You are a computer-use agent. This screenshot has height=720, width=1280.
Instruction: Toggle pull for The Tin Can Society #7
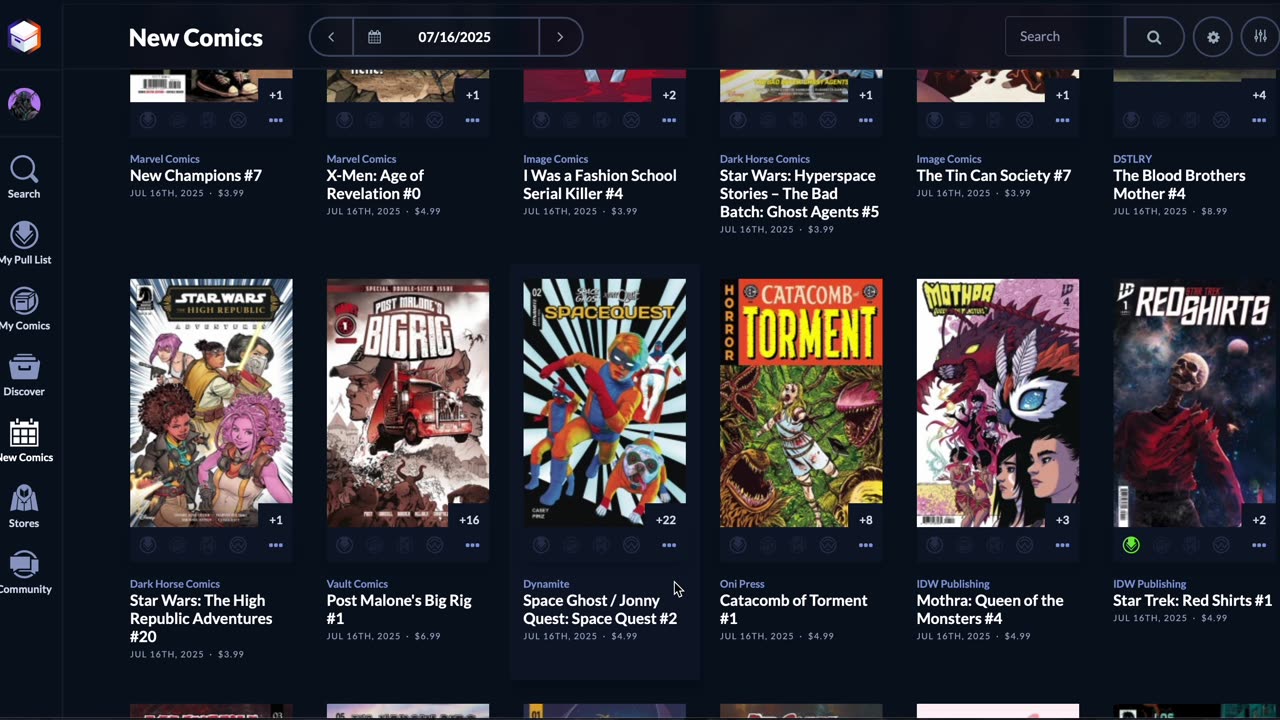click(x=935, y=120)
